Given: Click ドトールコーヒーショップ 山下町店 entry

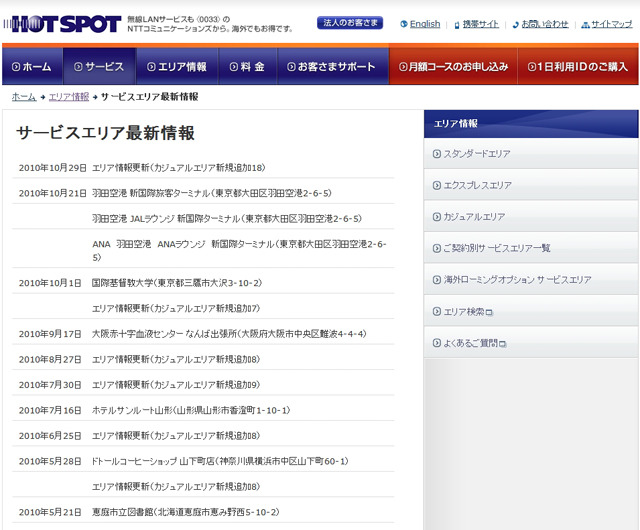Looking at the screenshot, I should click(220, 461).
